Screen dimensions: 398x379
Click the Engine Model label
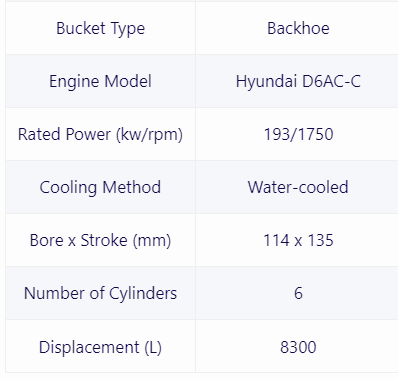tap(100, 81)
